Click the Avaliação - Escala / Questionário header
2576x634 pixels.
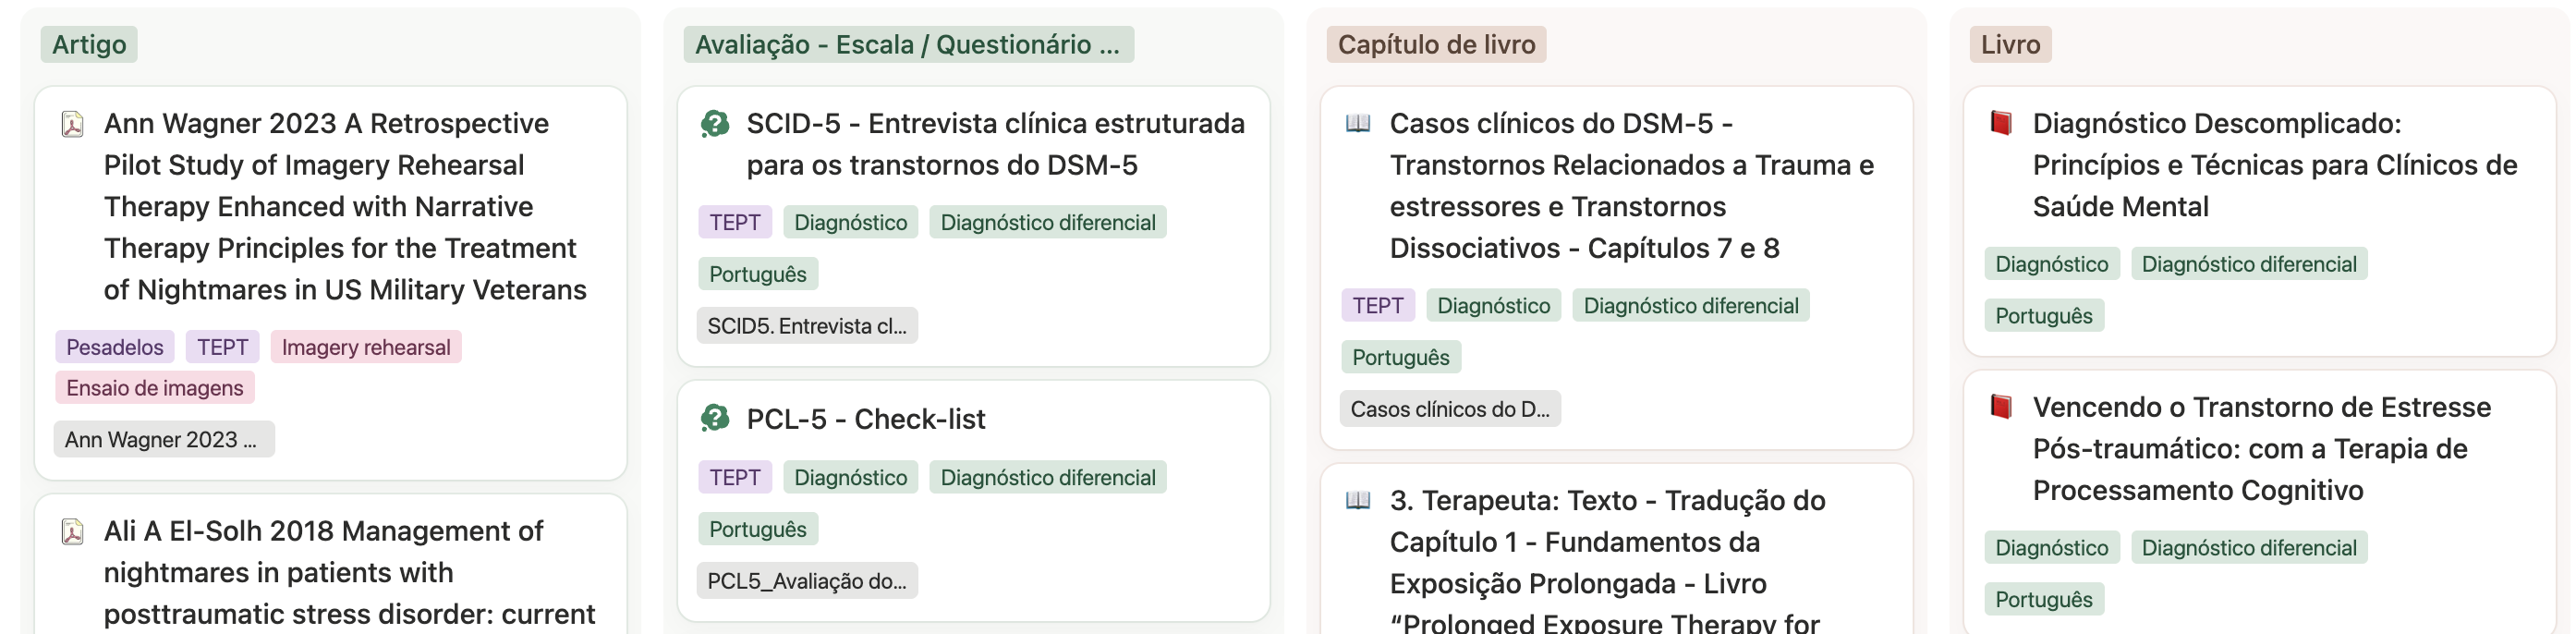click(908, 45)
